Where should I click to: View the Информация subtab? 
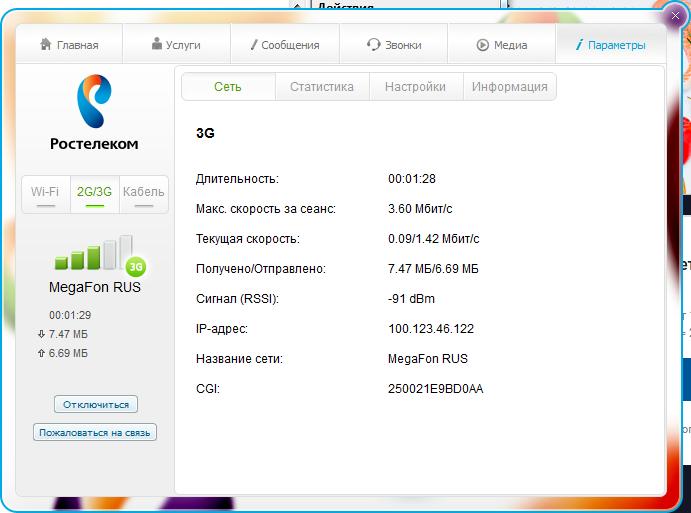pos(510,87)
